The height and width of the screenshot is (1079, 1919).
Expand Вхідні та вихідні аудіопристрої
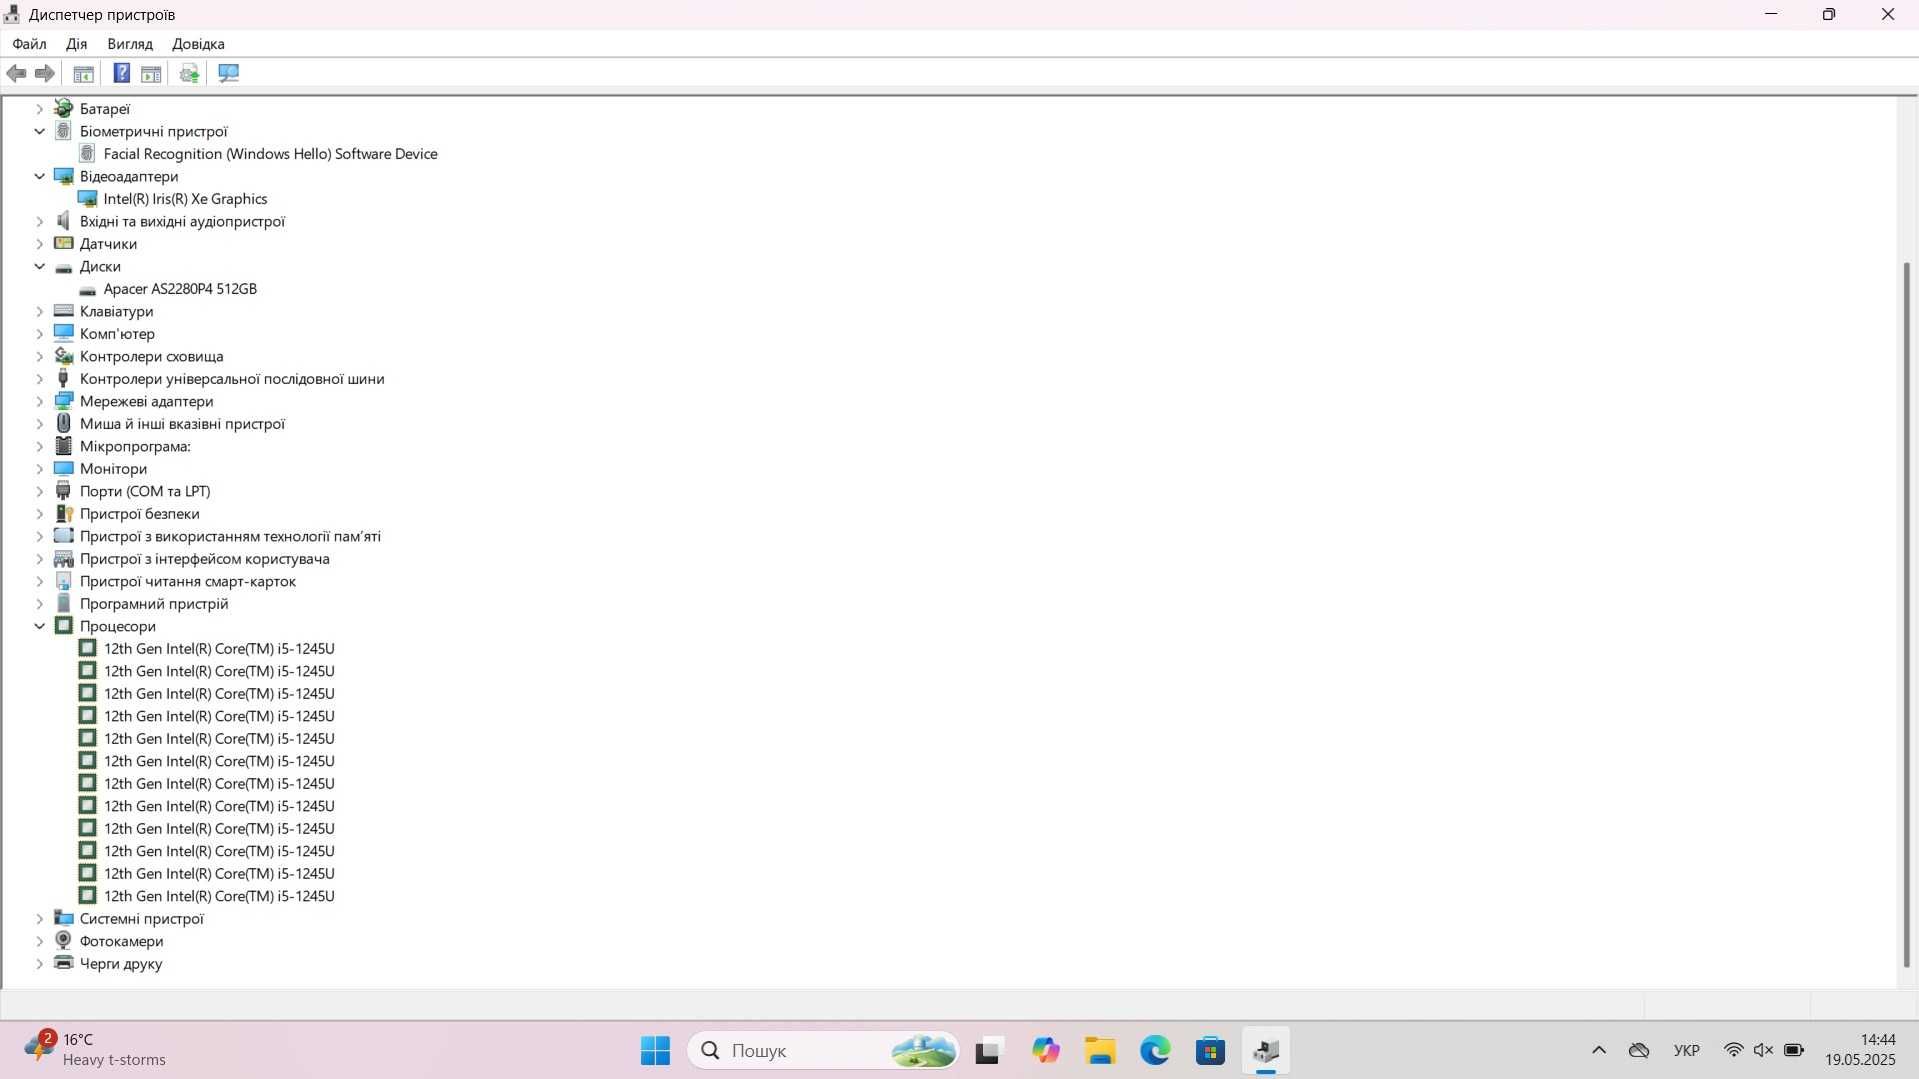point(40,221)
